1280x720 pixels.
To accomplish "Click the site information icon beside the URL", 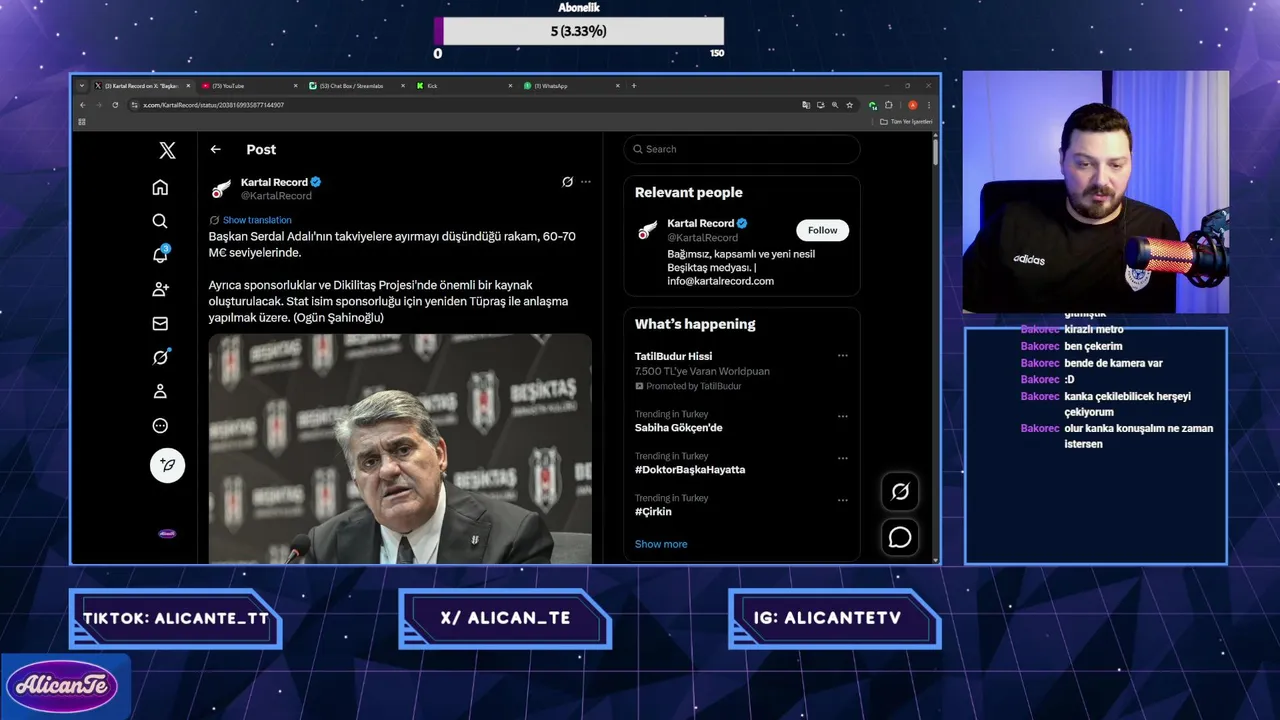I will (135, 105).
